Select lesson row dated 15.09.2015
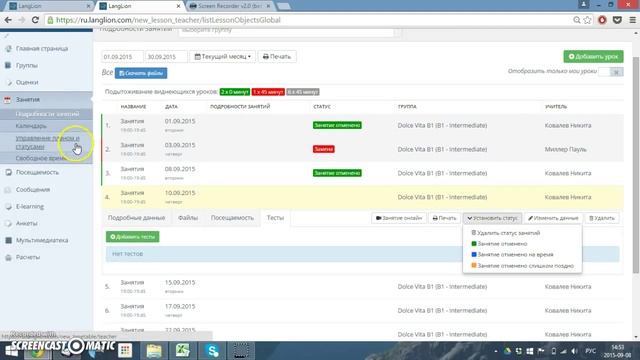Image resolution: width=640 pixels, height=360 pixels. (362, 287)
